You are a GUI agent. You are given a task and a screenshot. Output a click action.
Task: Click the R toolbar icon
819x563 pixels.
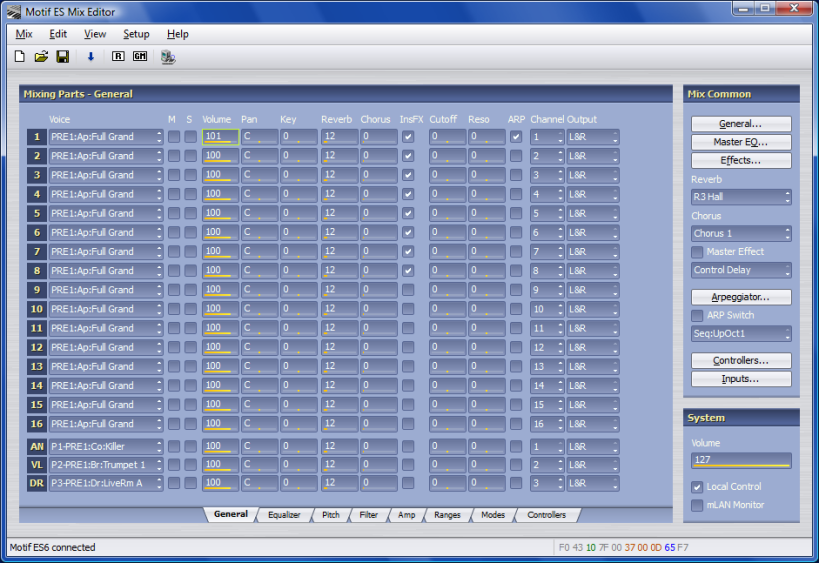coord(118,57)
